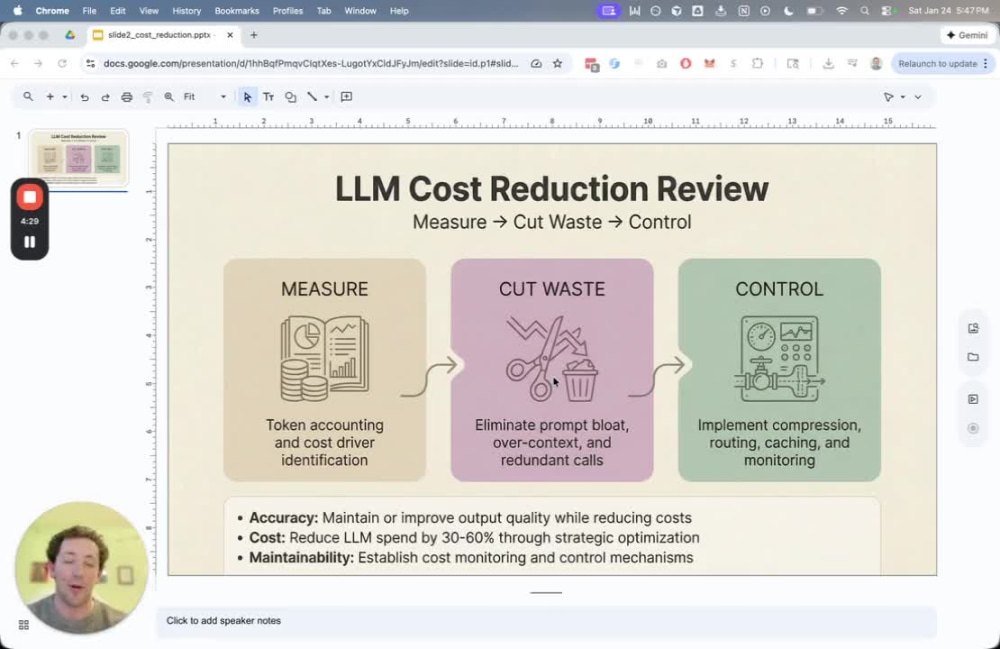
Task: Open the Gemini panel
Action: click(967, 35)
